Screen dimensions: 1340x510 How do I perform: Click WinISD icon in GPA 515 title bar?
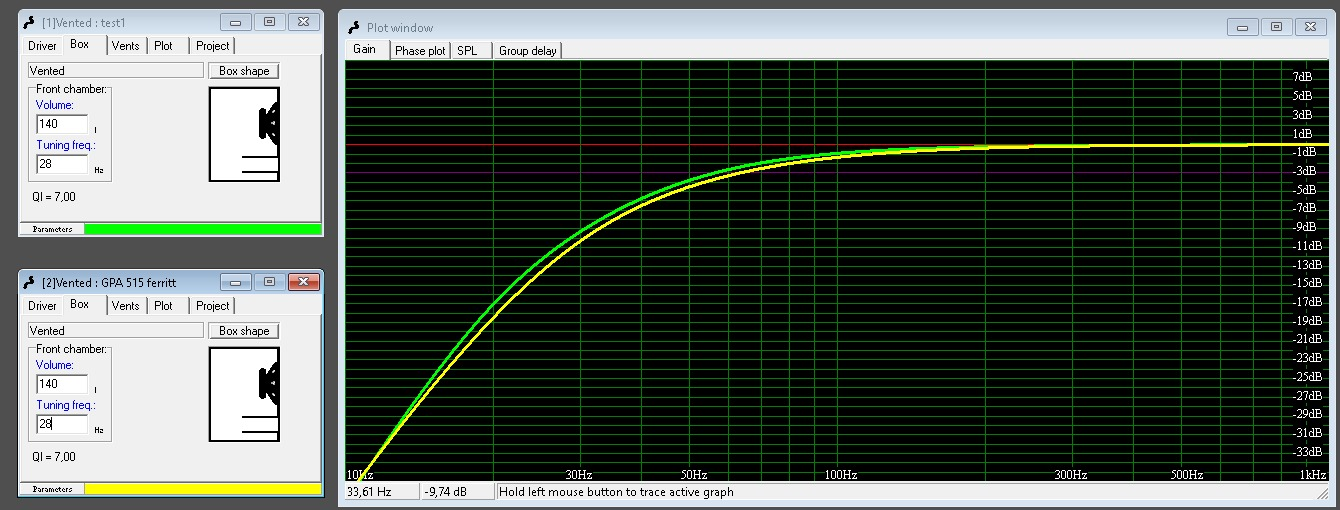click(31, 282)
